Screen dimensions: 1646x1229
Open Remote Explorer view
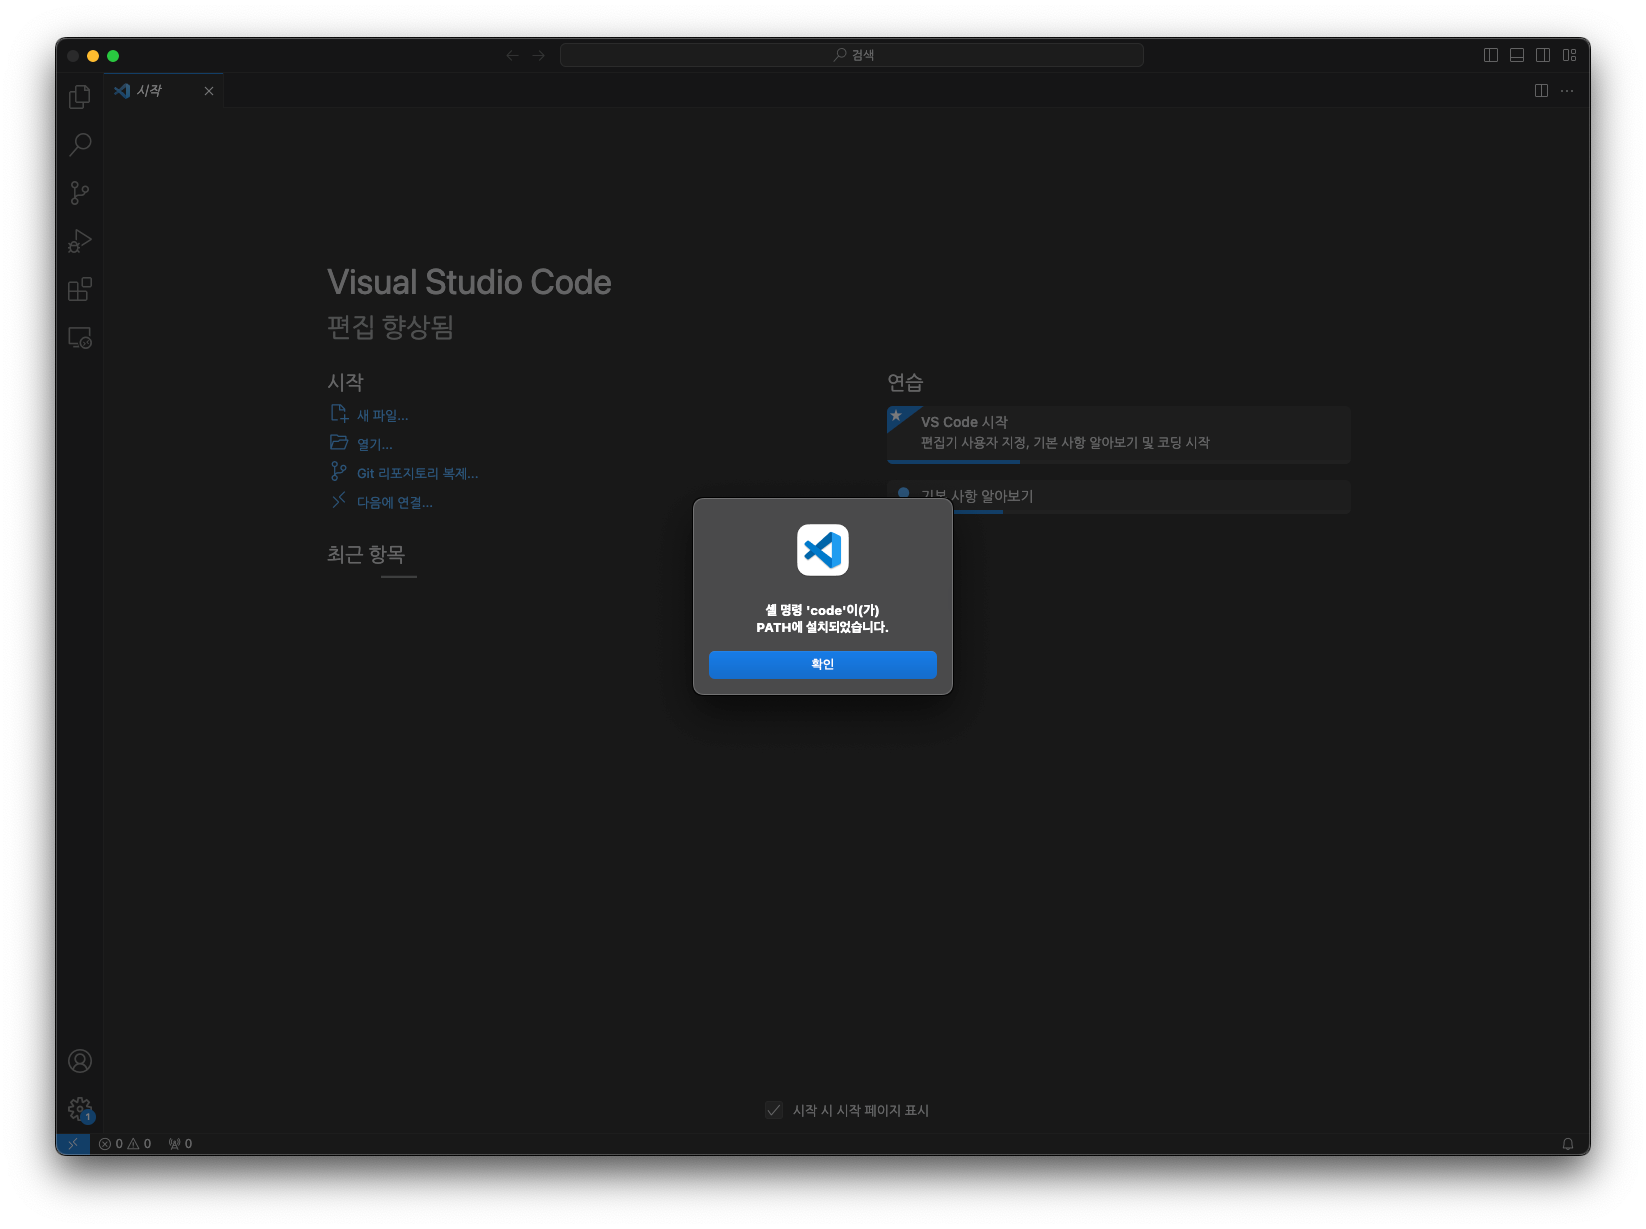80,338
